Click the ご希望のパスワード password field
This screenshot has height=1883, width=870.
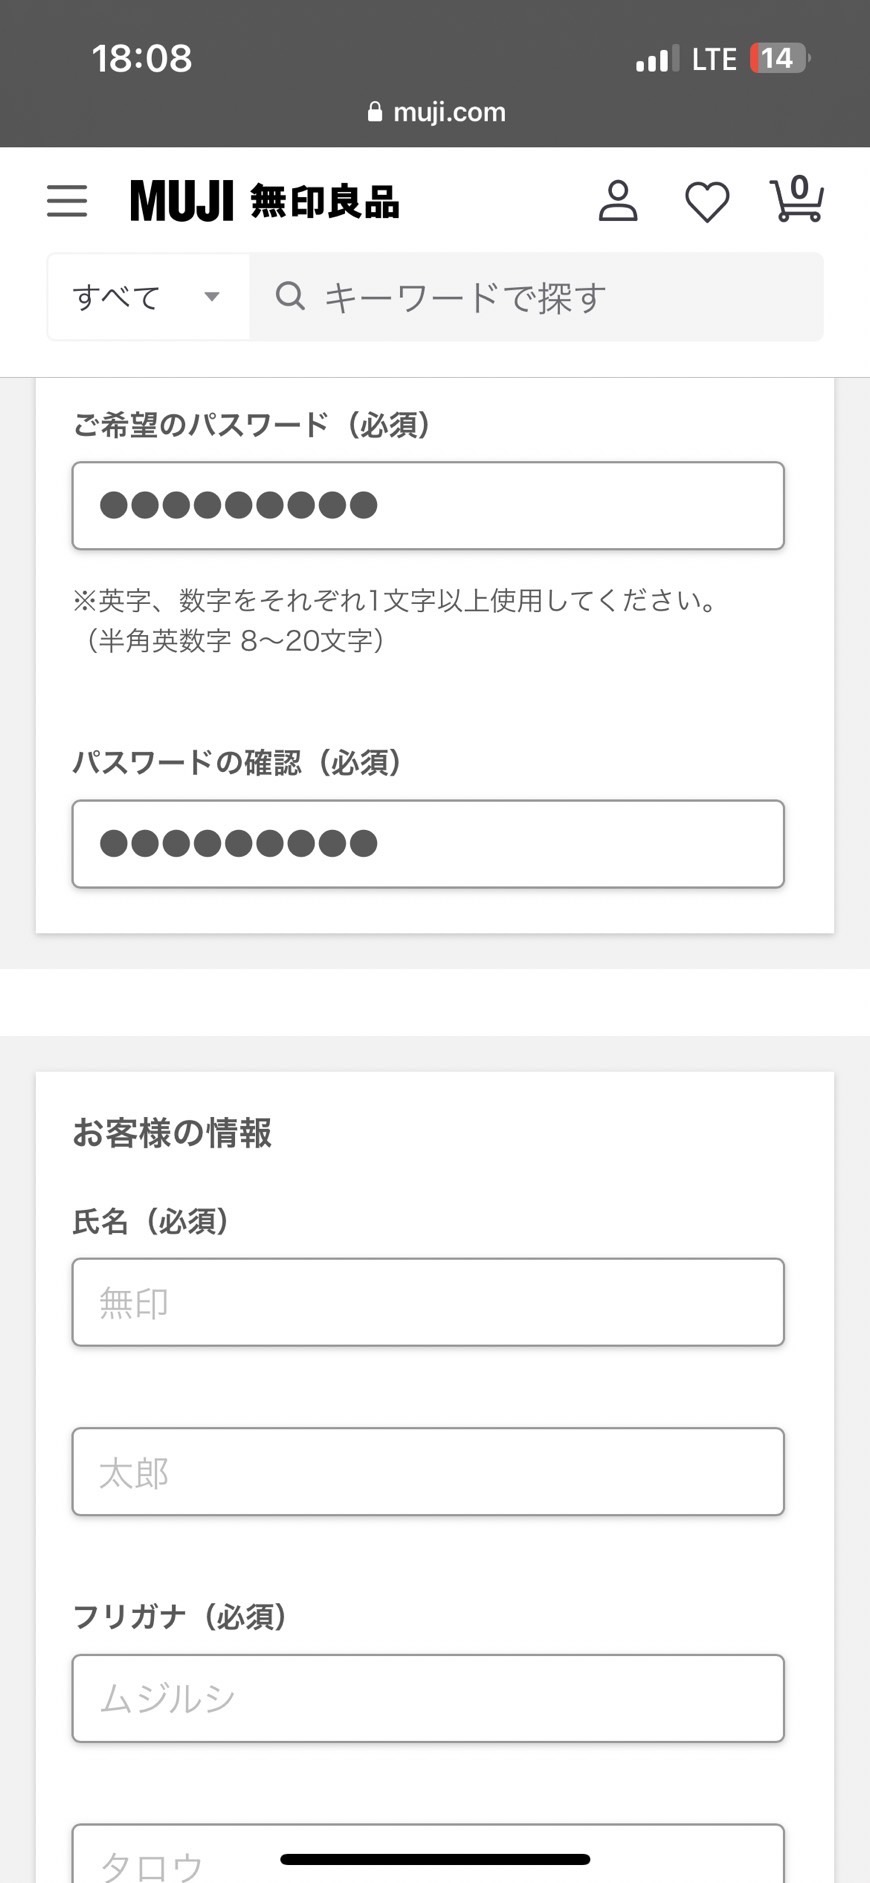tap(428, 506)
